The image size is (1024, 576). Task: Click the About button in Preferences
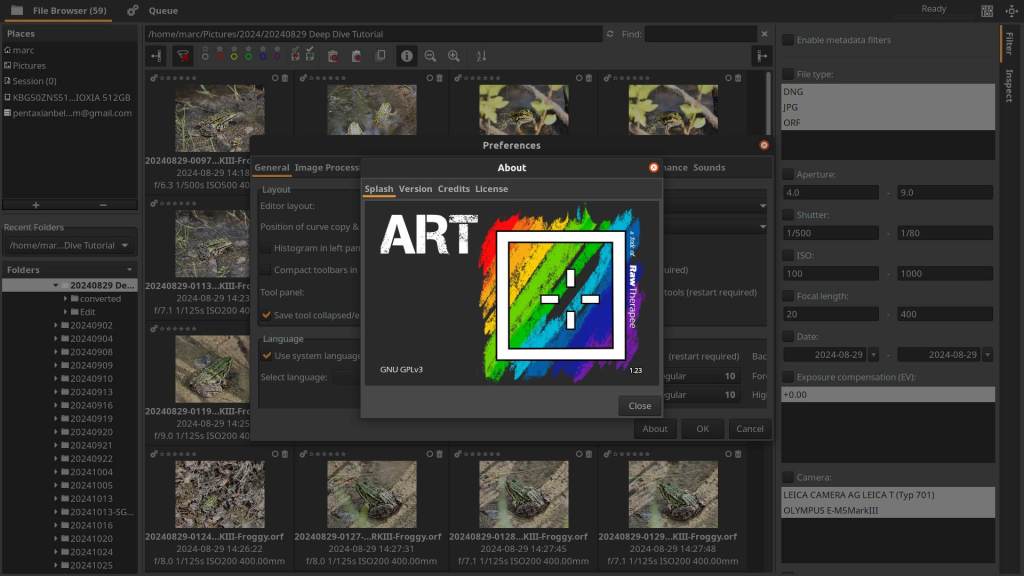pyautogui.click(x=654, y=429)
